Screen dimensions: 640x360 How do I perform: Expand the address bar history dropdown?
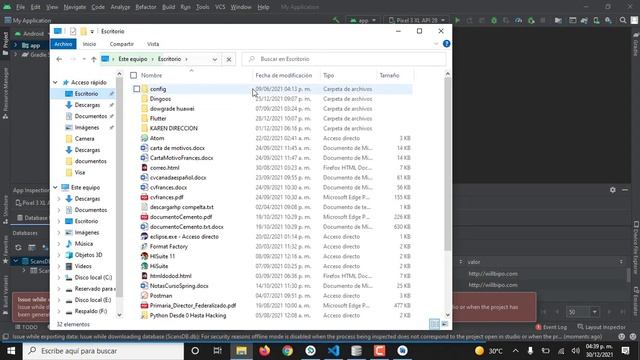pos(215,59)
